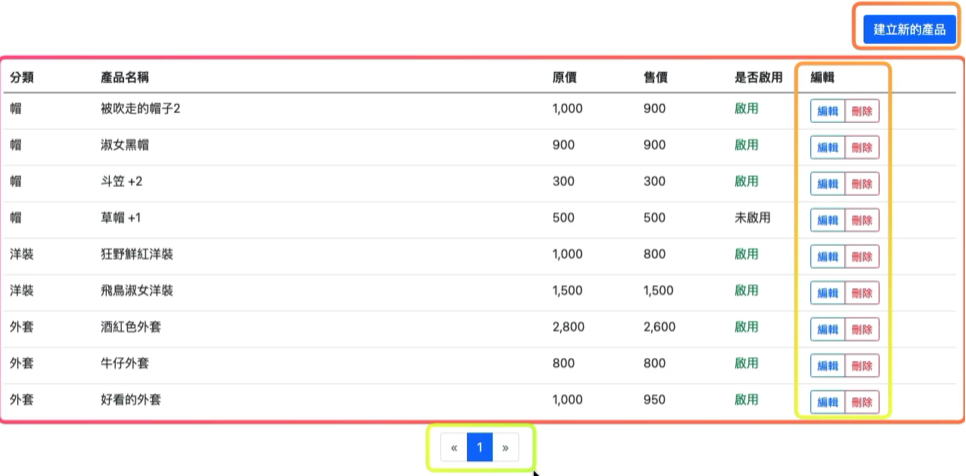Click sale price 950
Image resolution: width=966 pixels, height=476 pixels.
pyautogui.click(x=654, y=400)
